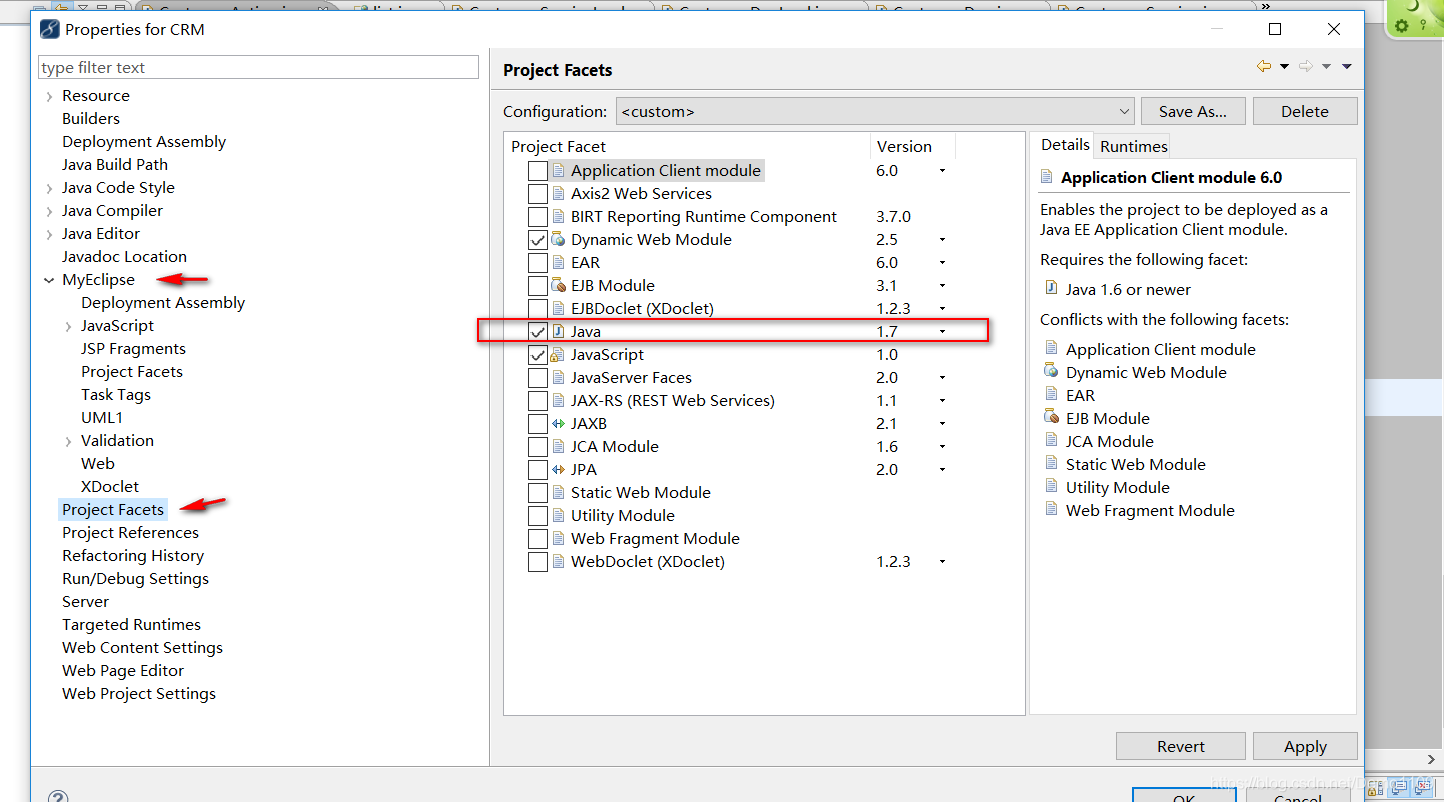The image size is (1444, 802).
Task: Click the back navigation arrow icon
Action: pos(1264,66)
